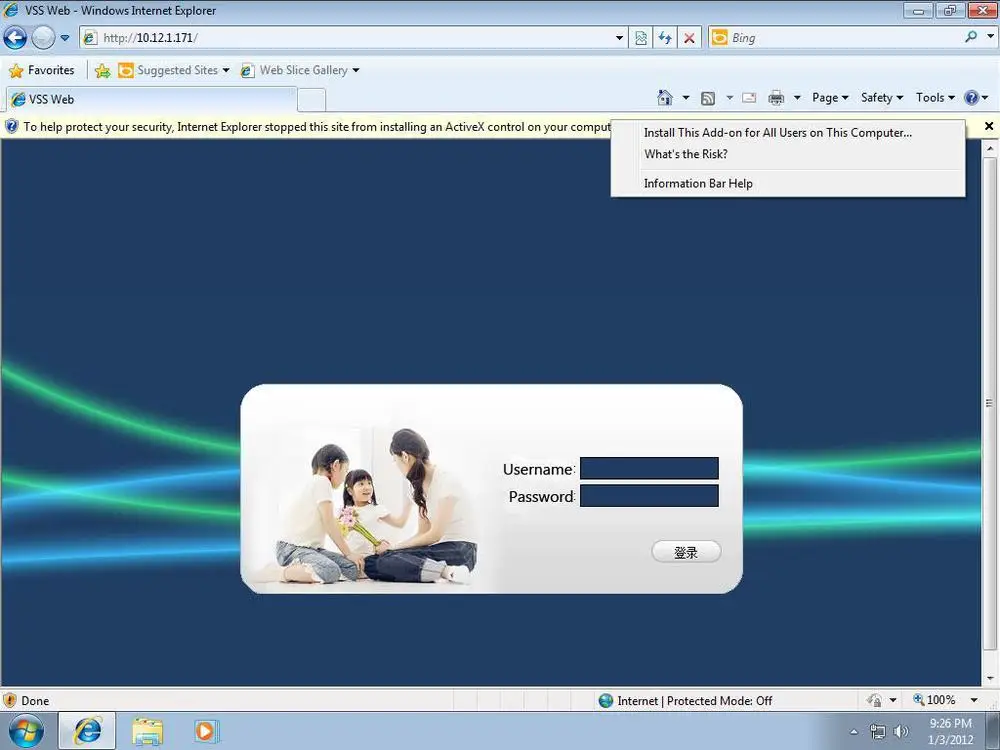Click the RSS feeds icon
Screen dimensions: 1000x750
tap(708, 98)
